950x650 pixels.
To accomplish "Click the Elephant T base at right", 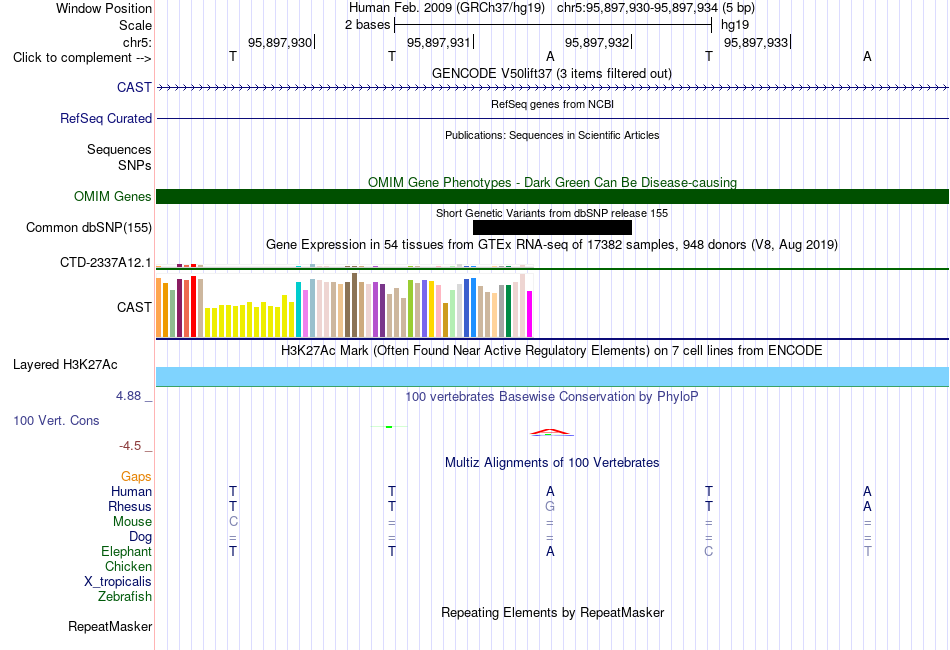I will 868,551.
